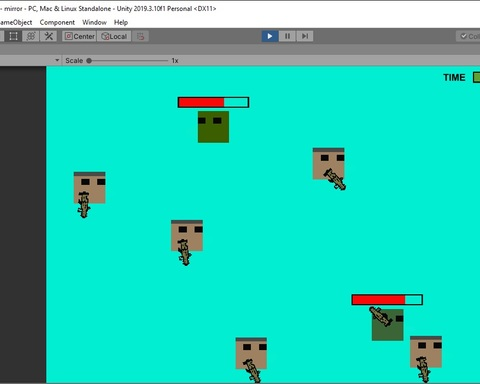The height and width of the screenshot is (384, 480).
Task: Click the top red health bar
Action: 213,102
